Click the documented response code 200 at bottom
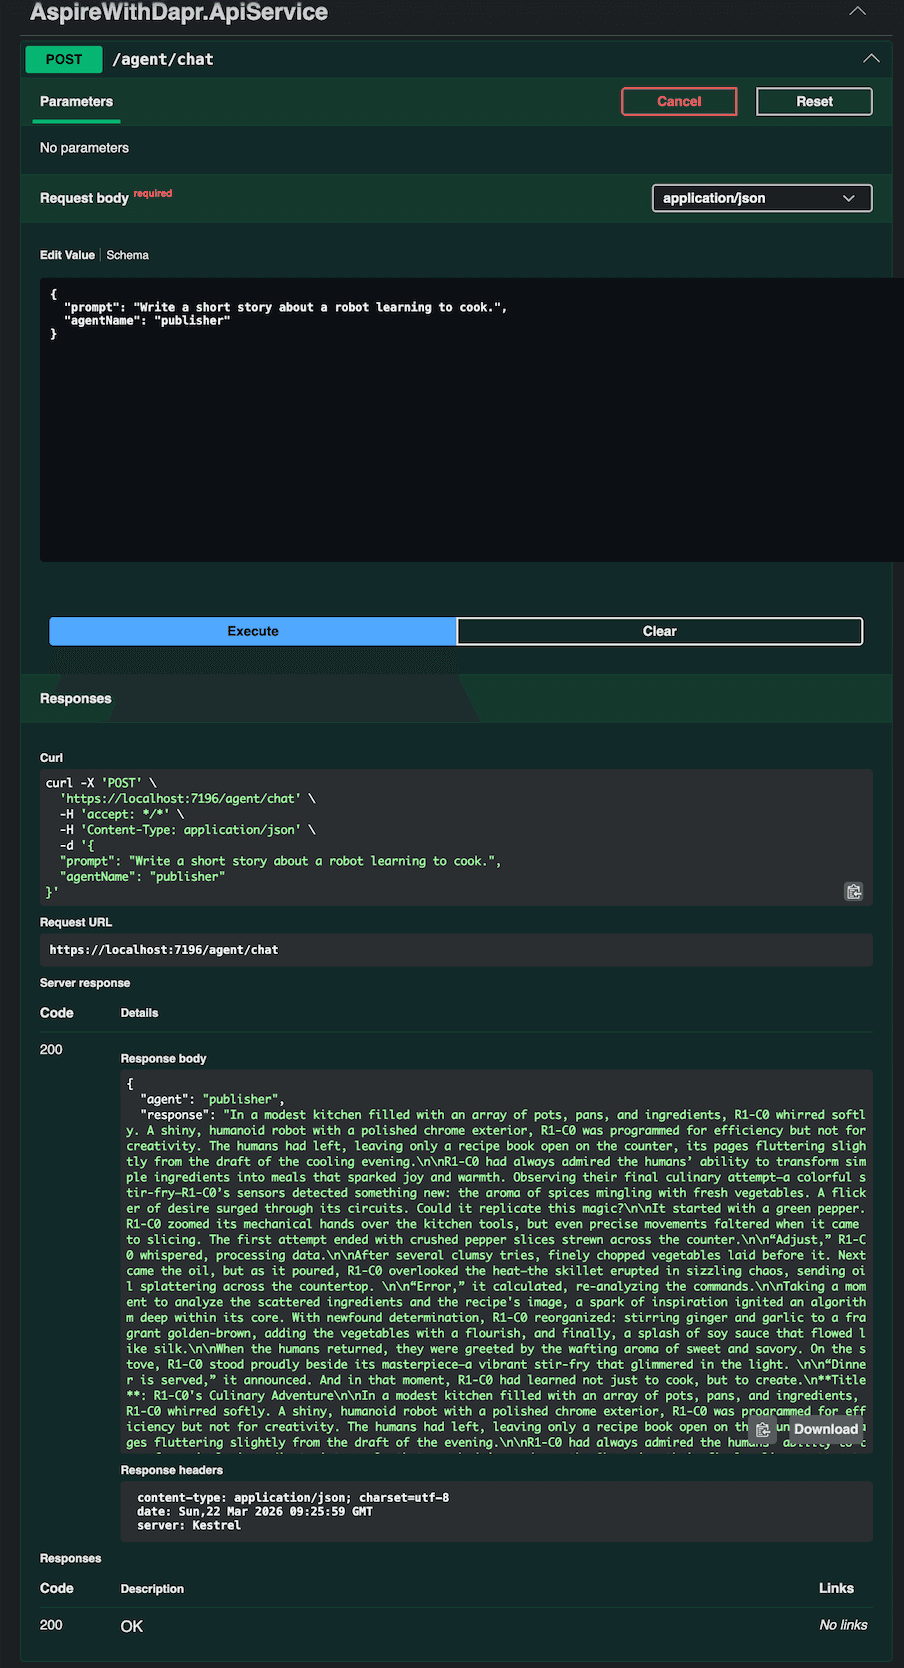 tap(51, 1625)
